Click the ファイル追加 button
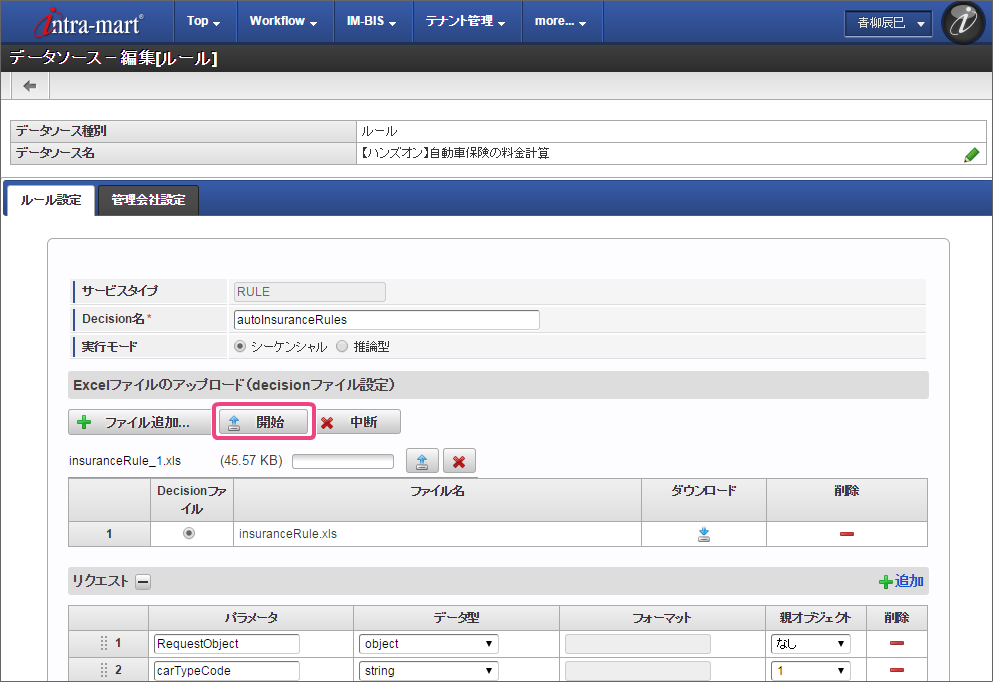Viewport: 993px width, 682px height. (134, 422)
